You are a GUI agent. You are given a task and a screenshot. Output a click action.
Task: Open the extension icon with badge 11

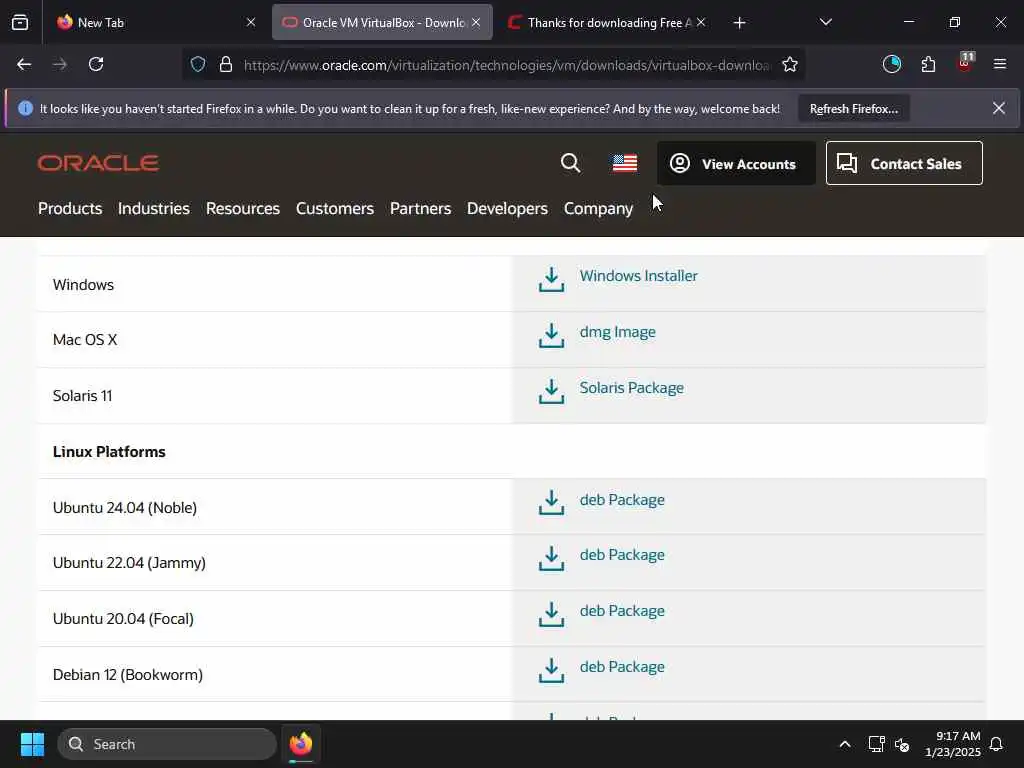point(965,63)
